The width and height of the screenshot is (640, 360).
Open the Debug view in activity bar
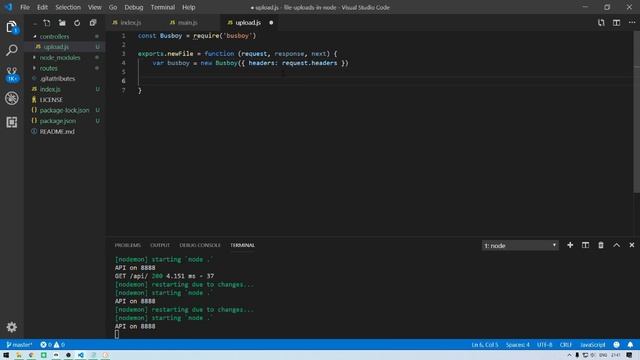point(12,98)
